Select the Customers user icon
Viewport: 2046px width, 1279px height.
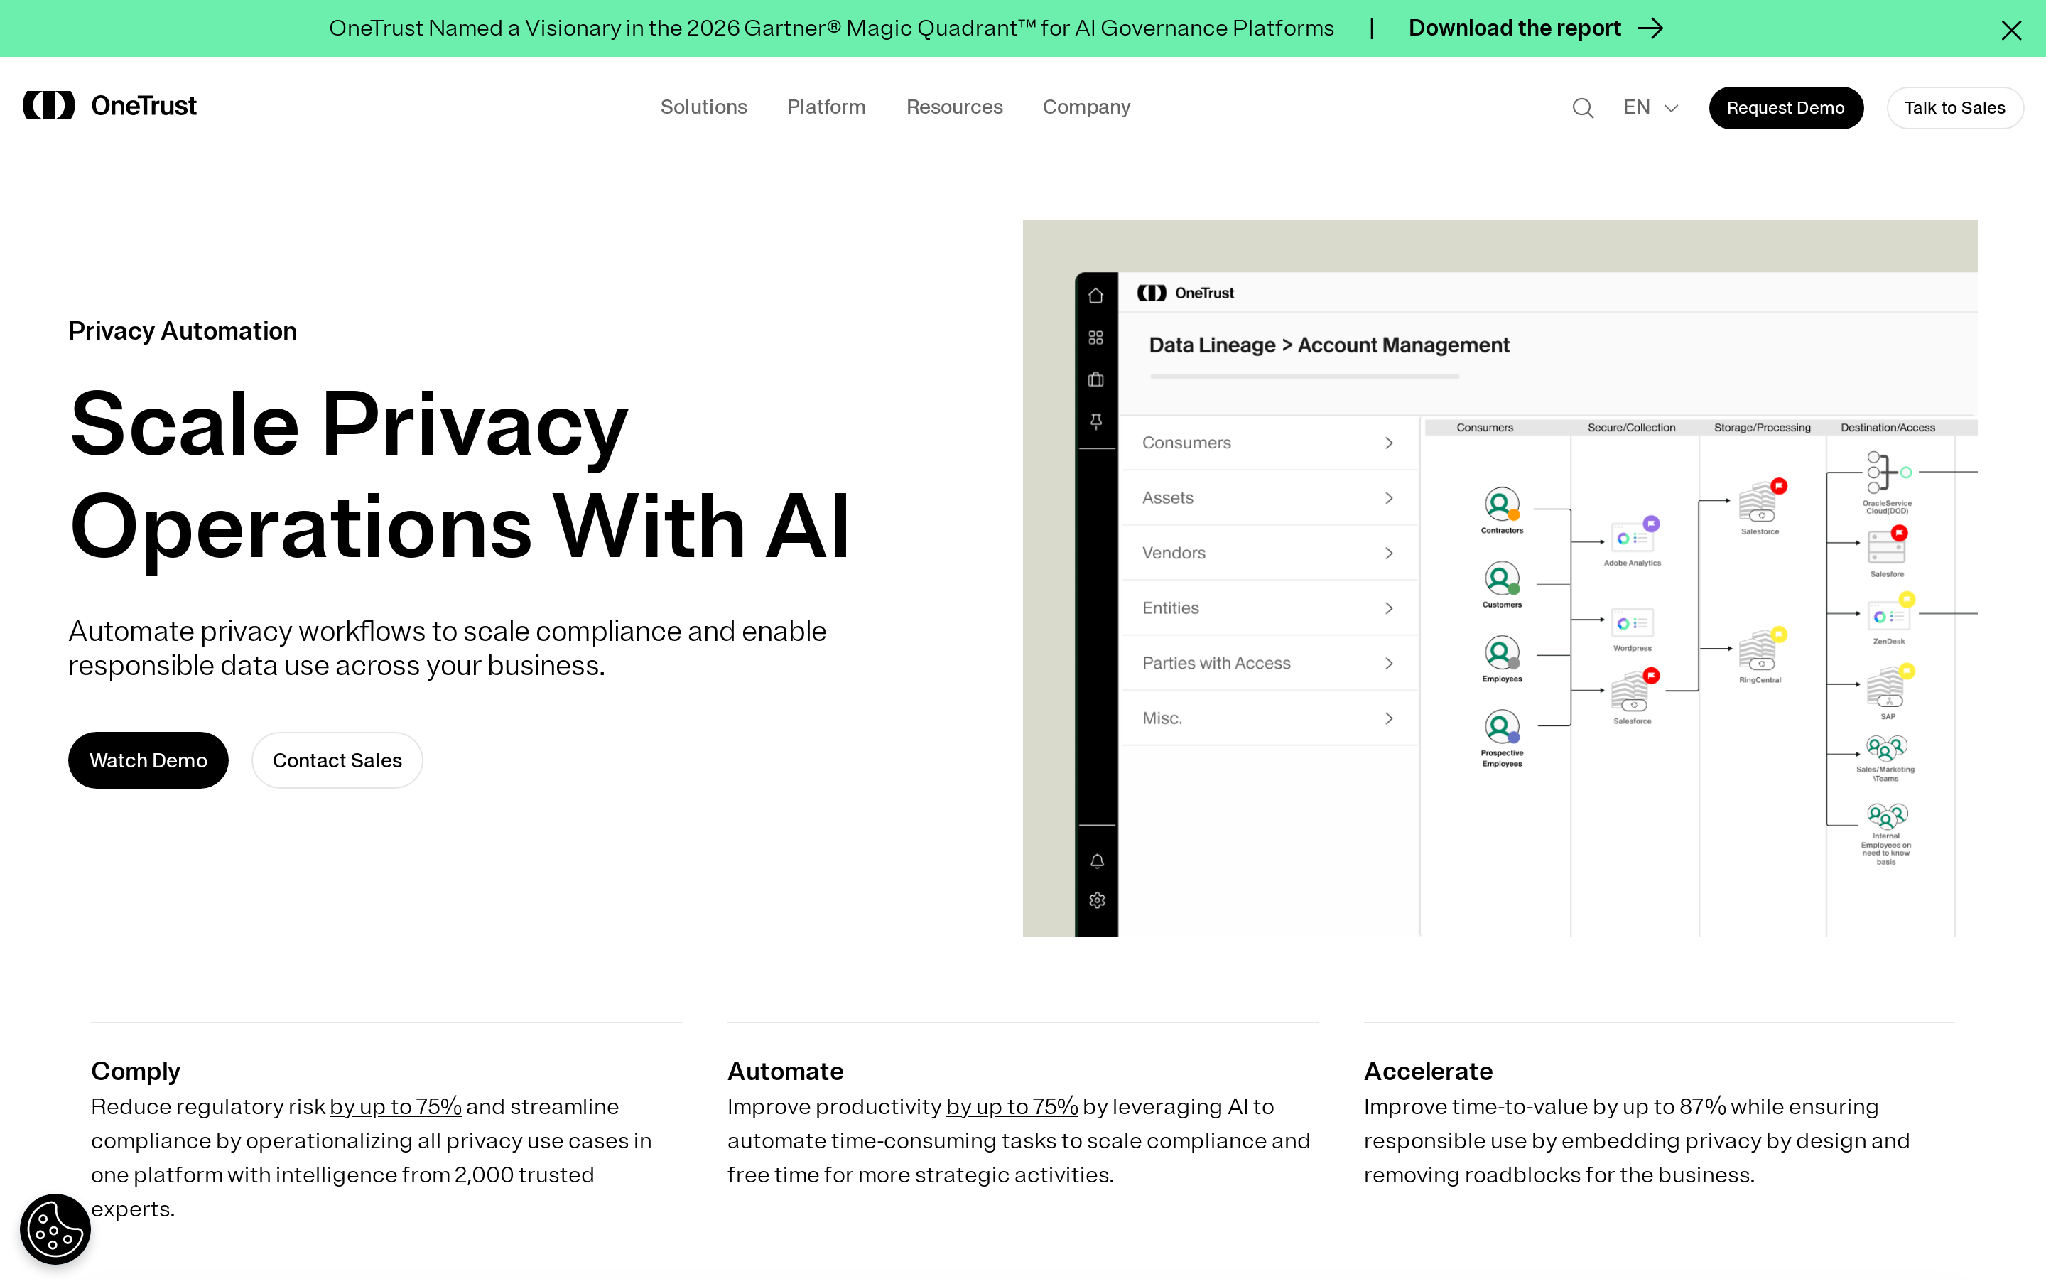1502,578
